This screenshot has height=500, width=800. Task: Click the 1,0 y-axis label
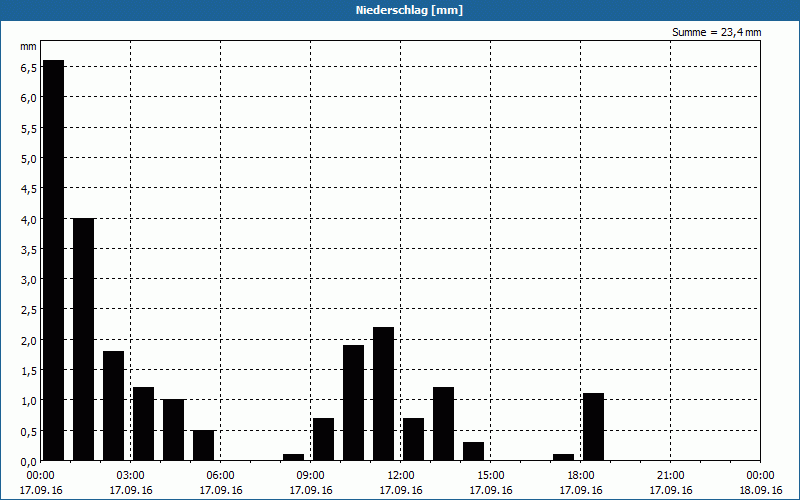pos(28,401)
